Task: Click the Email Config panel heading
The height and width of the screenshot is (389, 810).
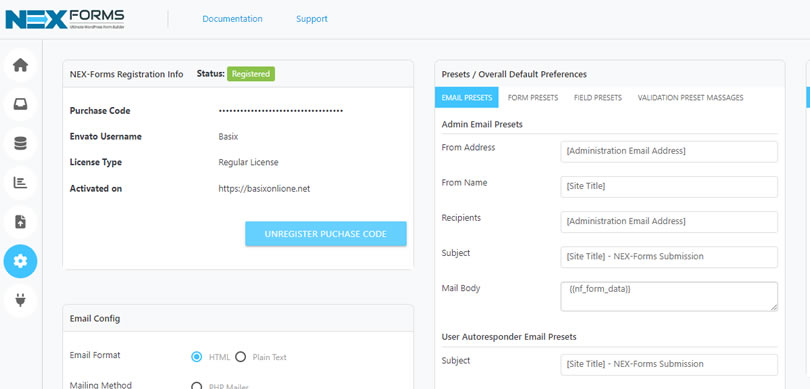Action: [x=95, y=319]
